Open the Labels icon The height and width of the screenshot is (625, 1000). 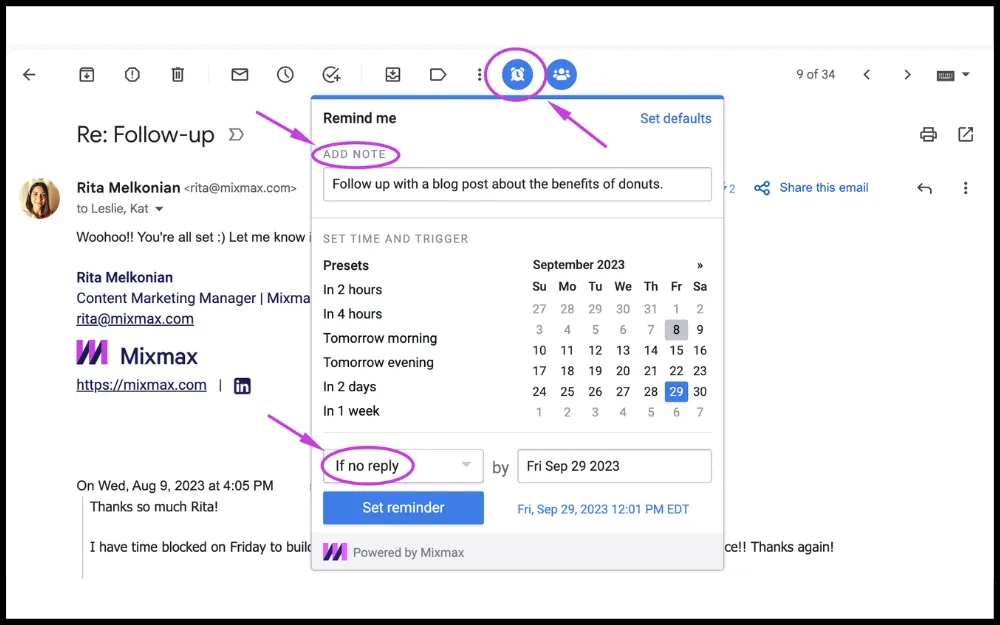[x=438, y=75]
